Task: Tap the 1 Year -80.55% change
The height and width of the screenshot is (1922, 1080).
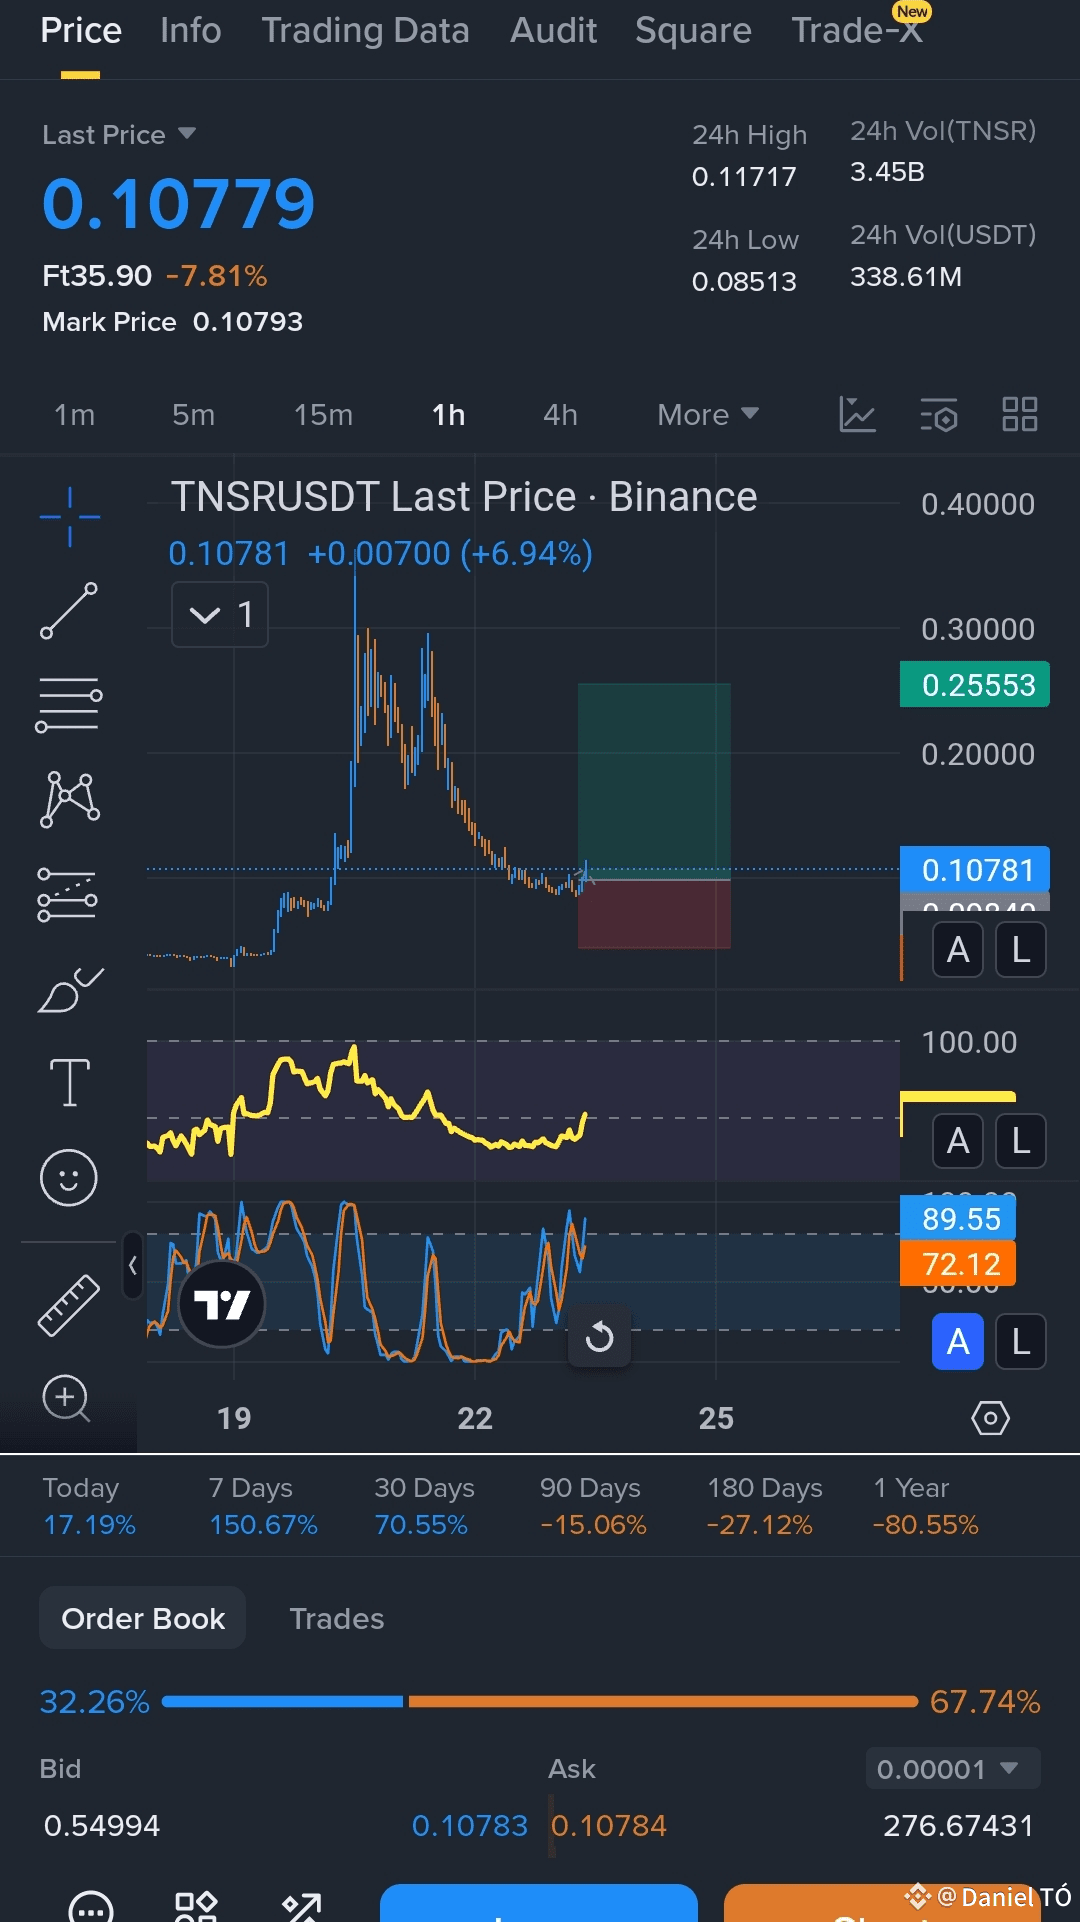Action: coord(925,1506)
